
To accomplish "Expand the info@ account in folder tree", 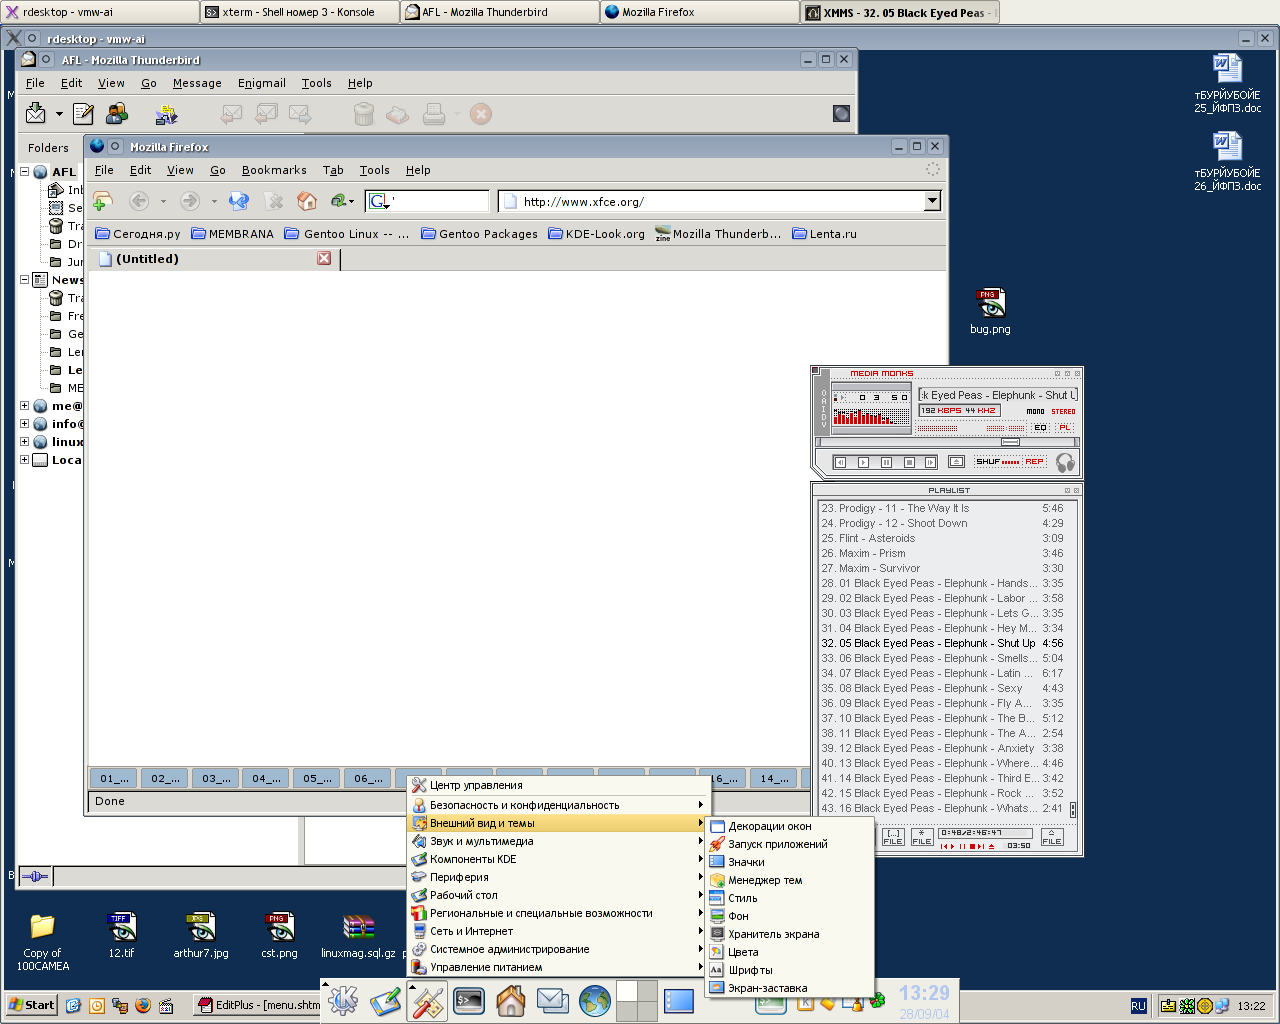I will pos(24,424).
